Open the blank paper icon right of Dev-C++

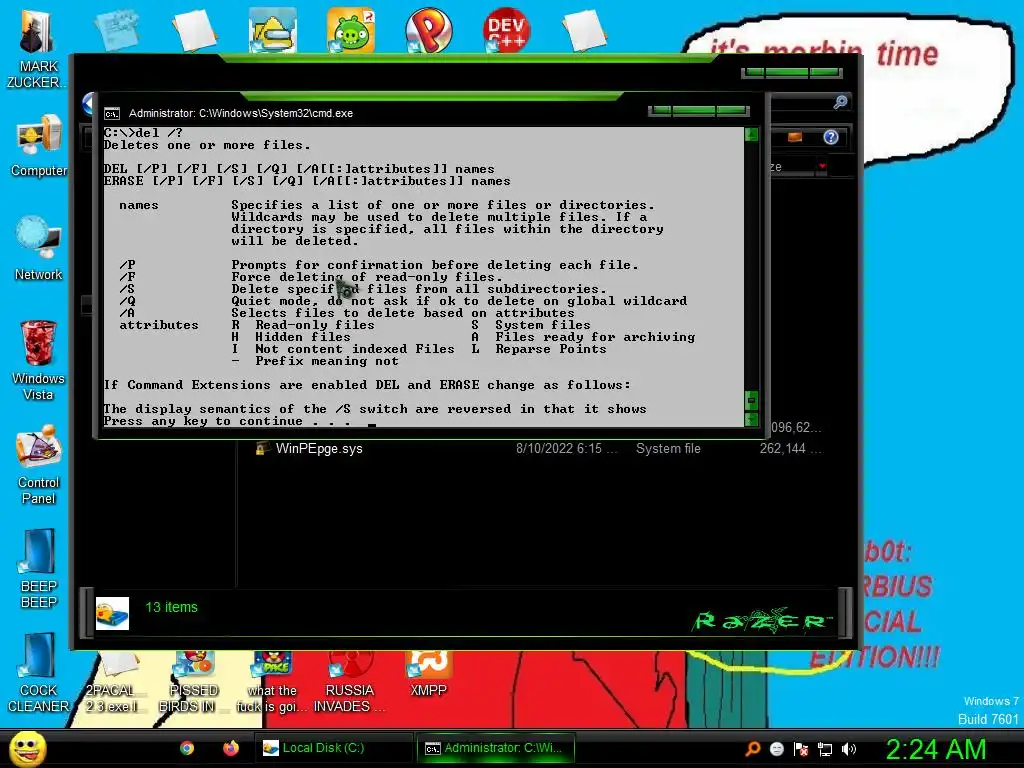[584, 30]
